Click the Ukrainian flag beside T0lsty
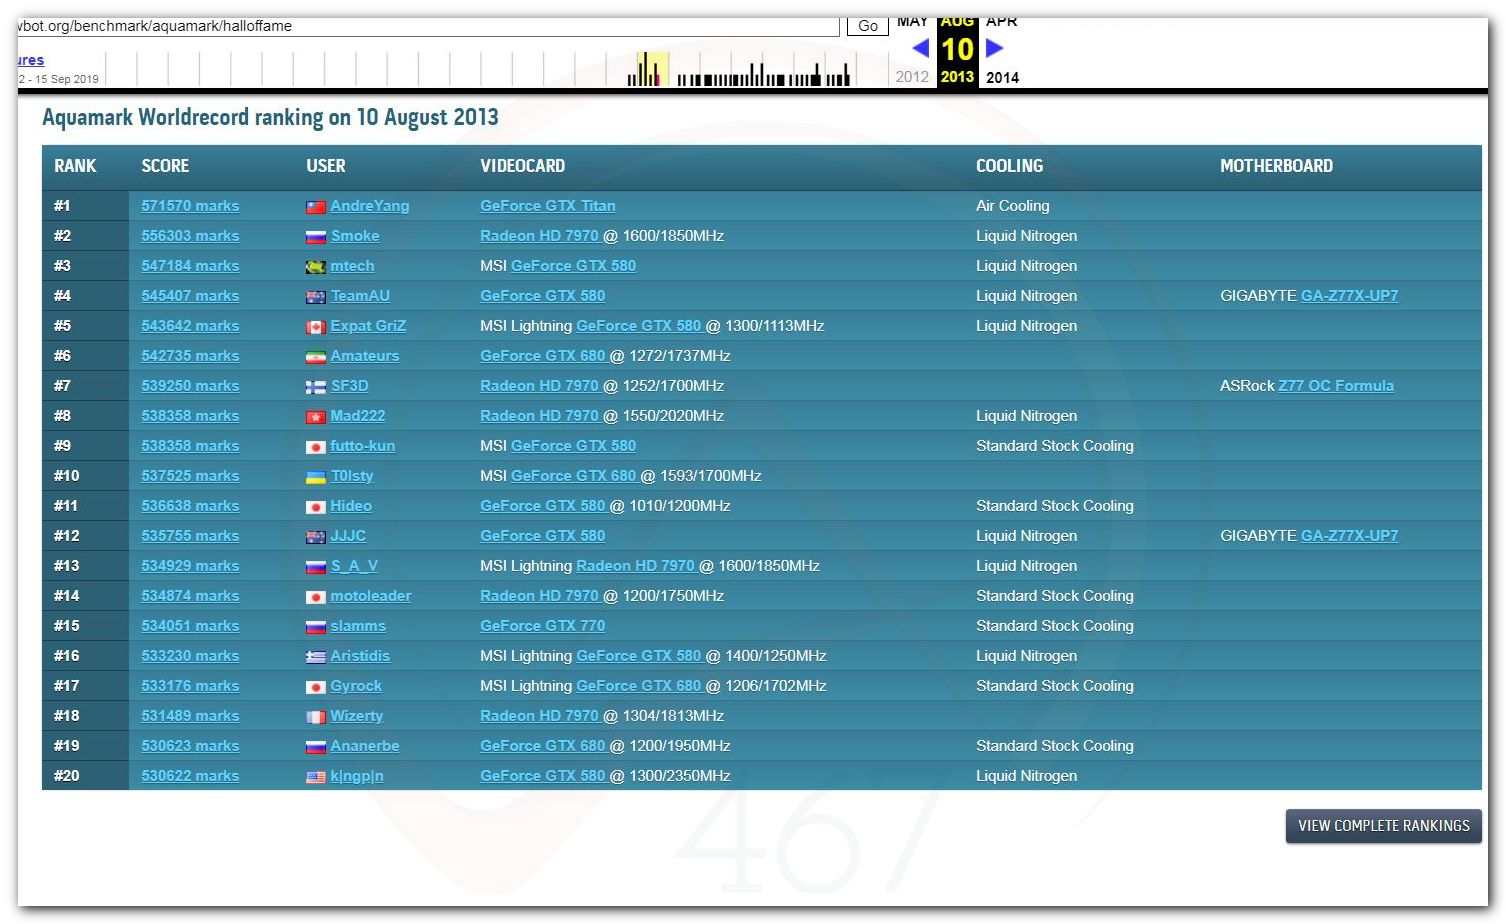The width and height of the screenshot is (1506, 924). click(x=315, y=477)
